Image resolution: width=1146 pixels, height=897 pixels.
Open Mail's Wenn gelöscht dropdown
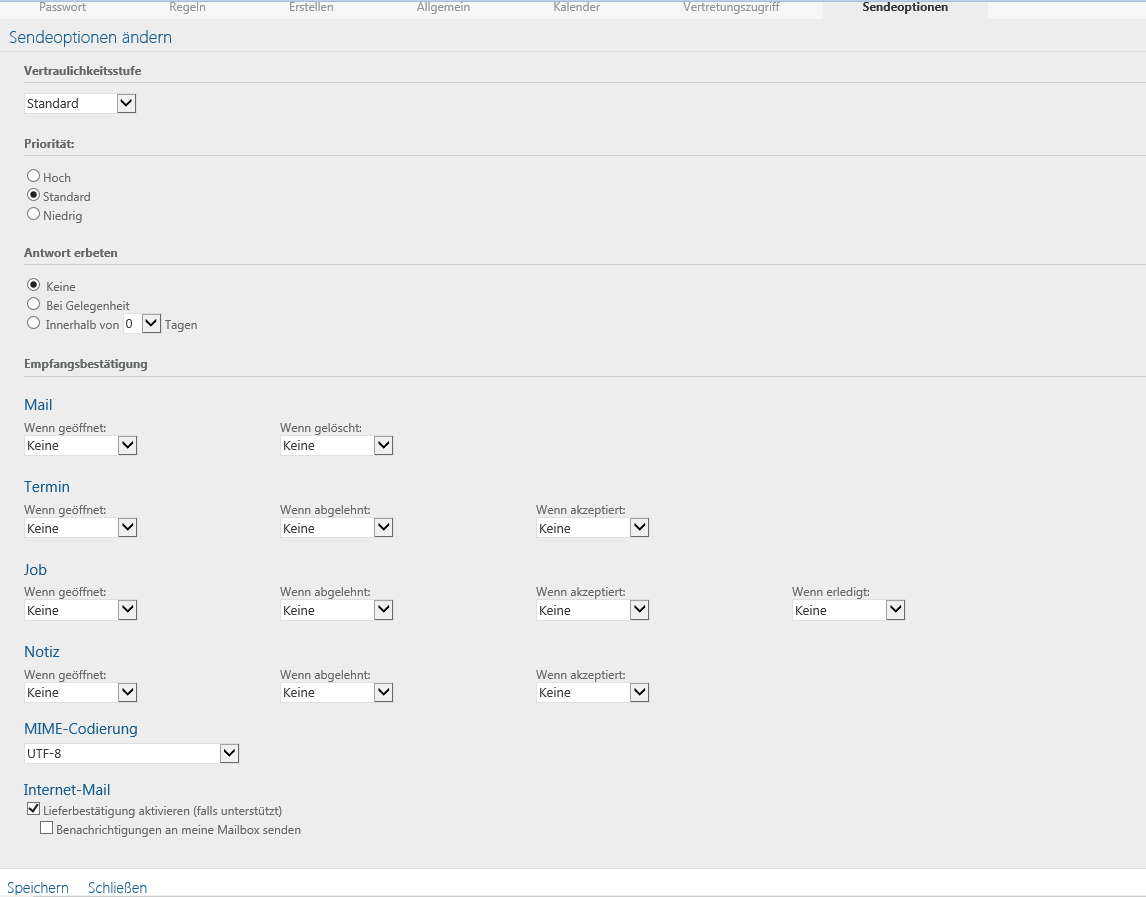coord(382,445)
